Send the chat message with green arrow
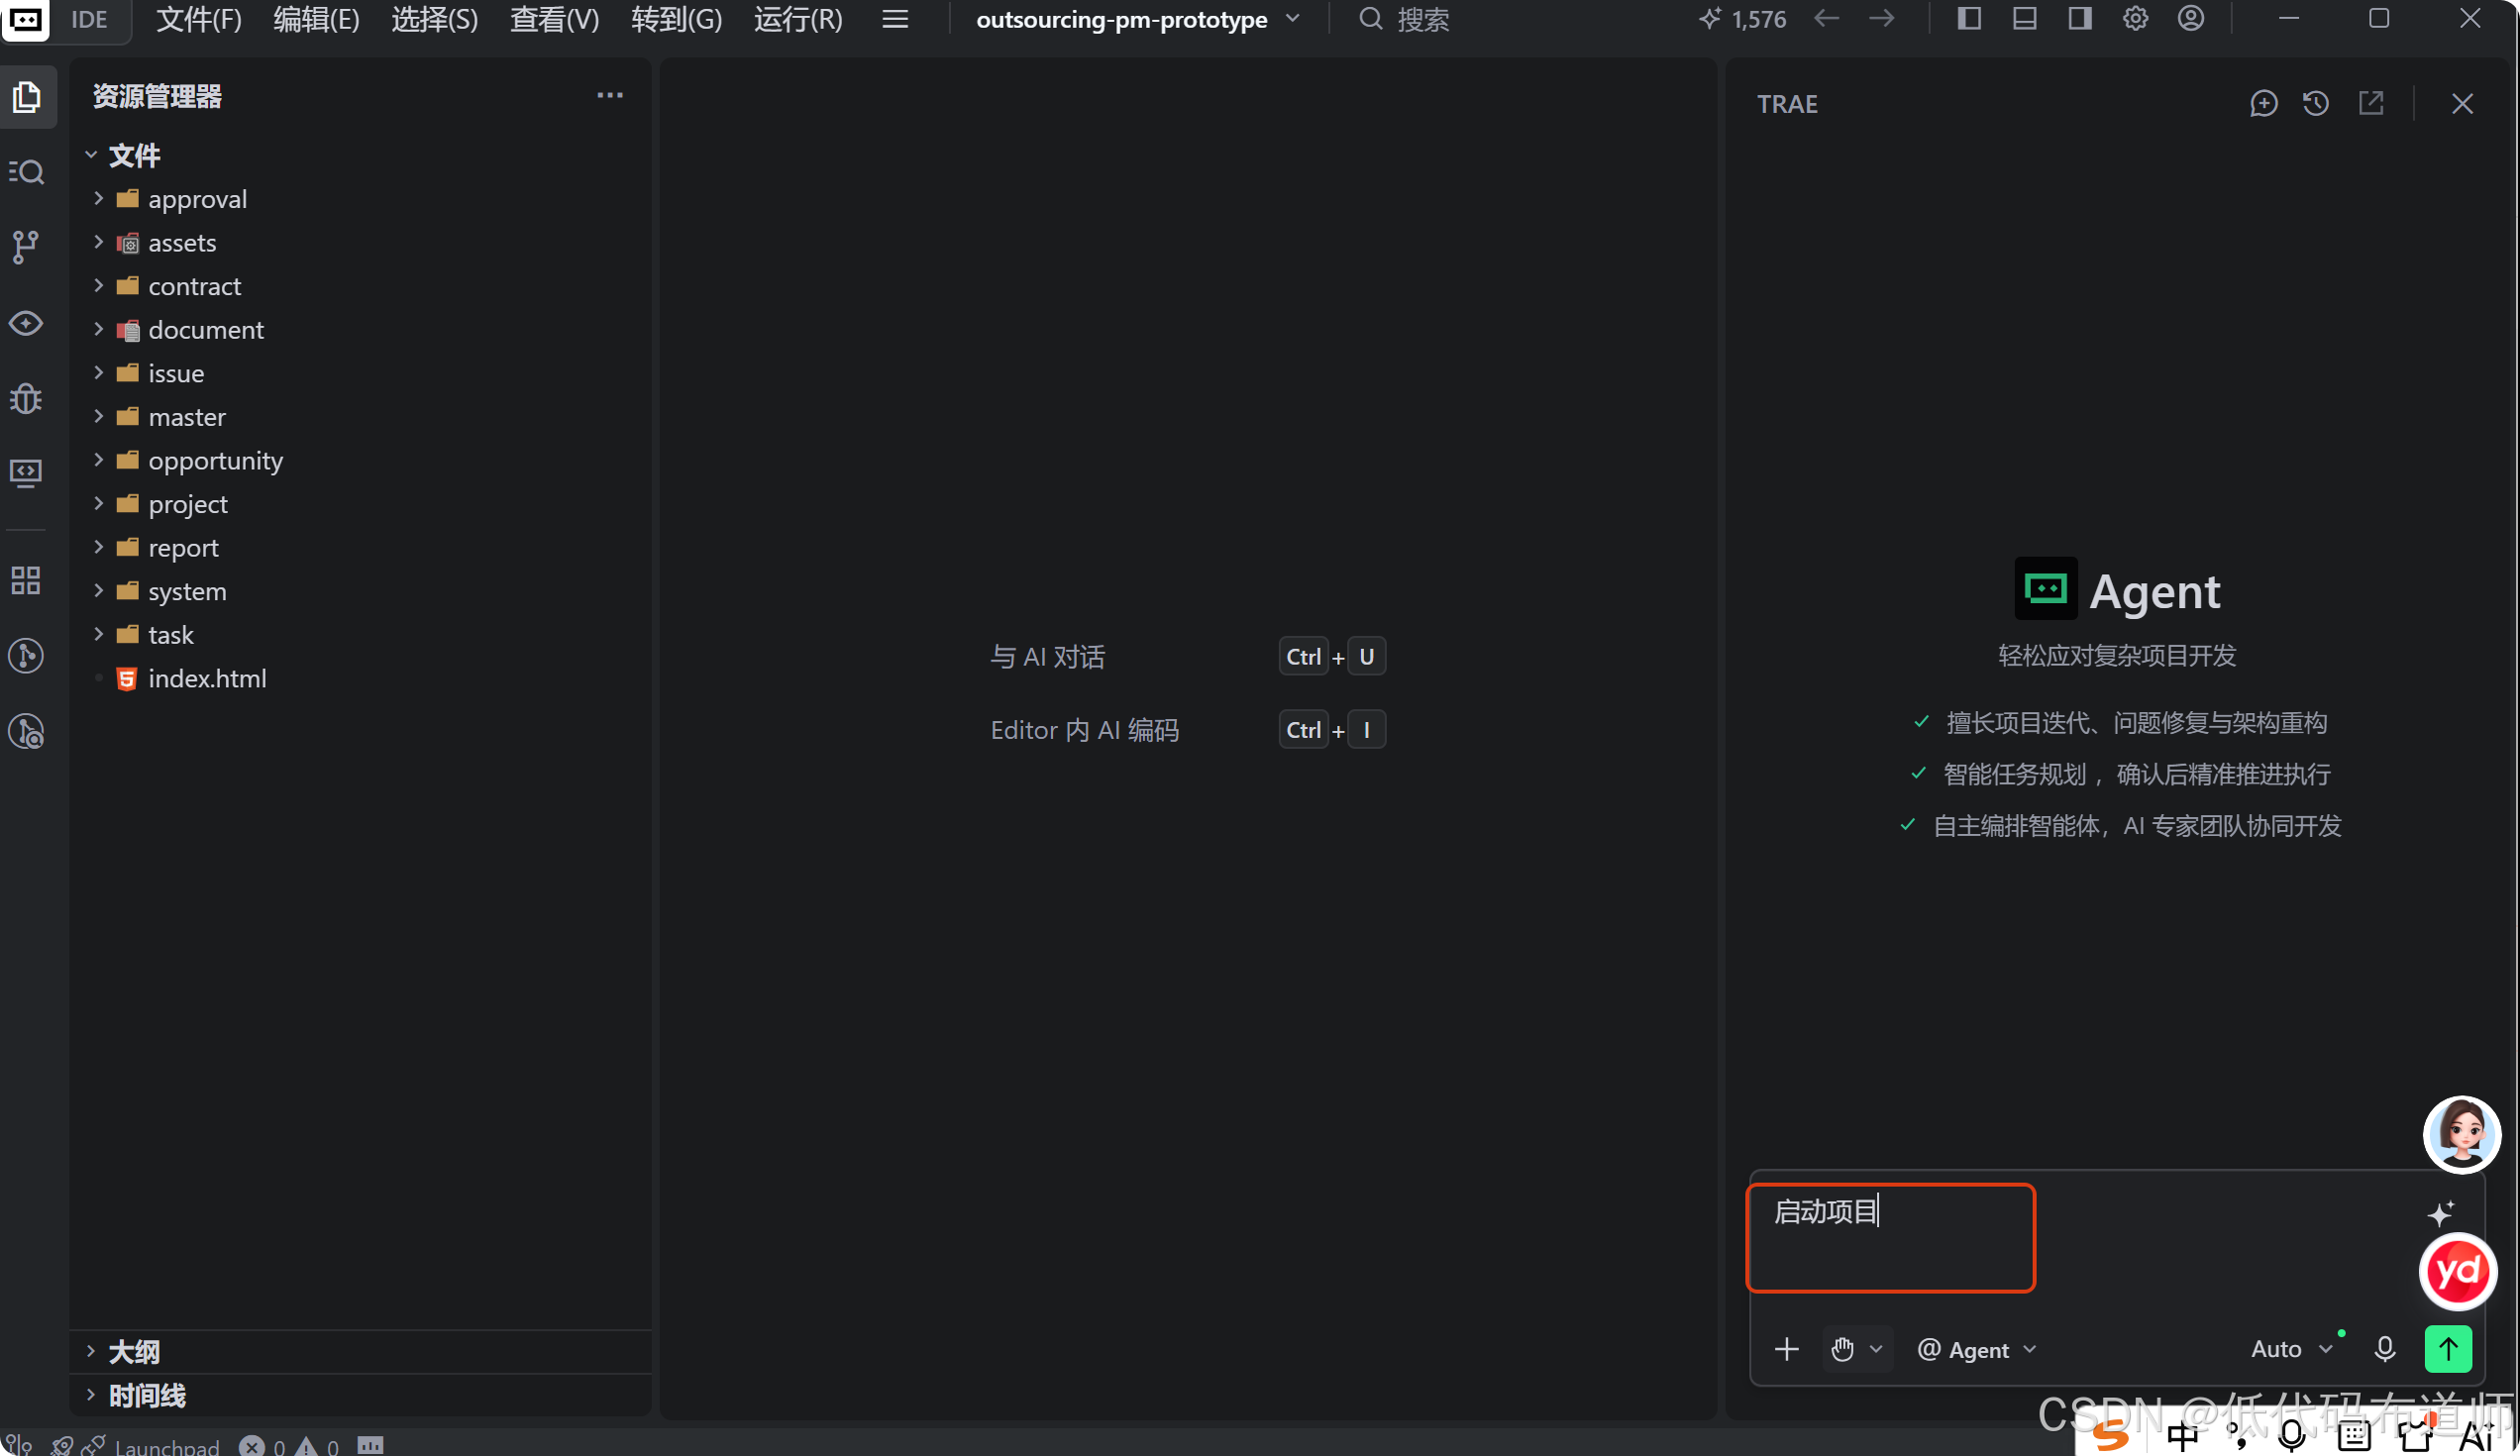 coord(2448,1349)
